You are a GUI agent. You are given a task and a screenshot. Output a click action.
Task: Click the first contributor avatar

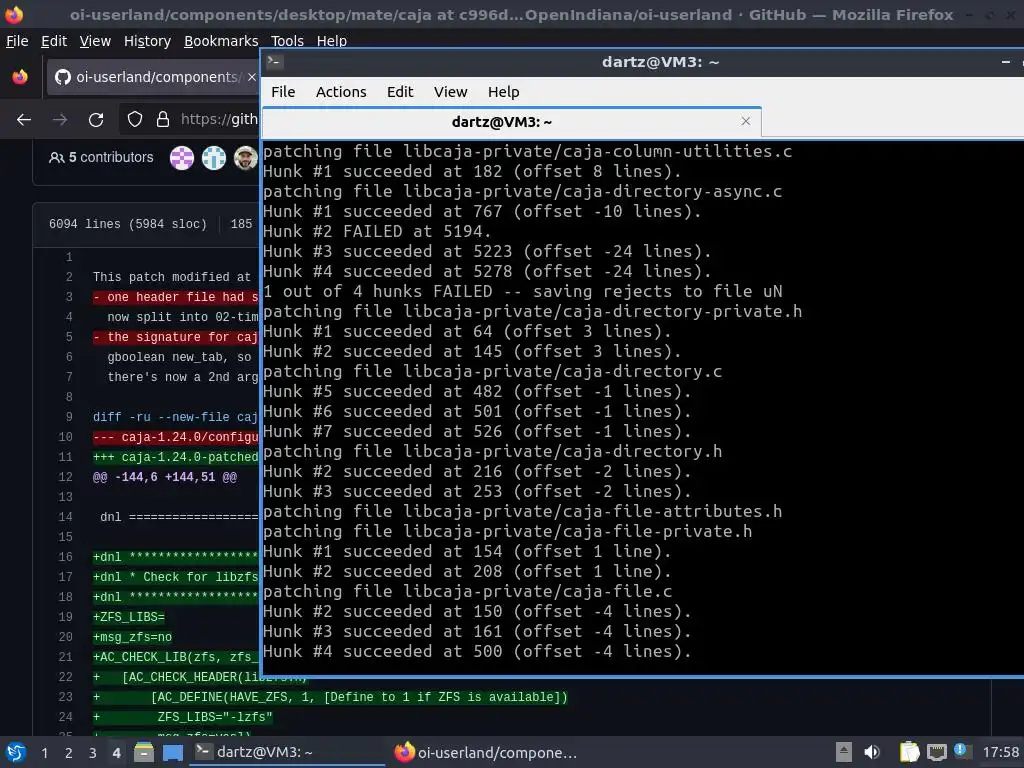pyautogui.click(x=182, y=158)
